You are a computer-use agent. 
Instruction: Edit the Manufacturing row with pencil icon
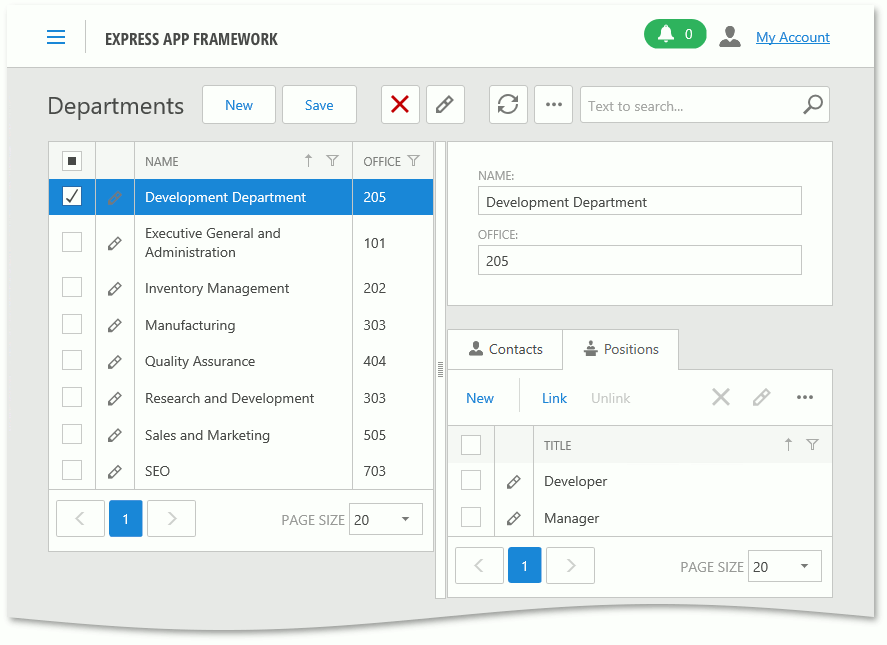tap(115, 325)
